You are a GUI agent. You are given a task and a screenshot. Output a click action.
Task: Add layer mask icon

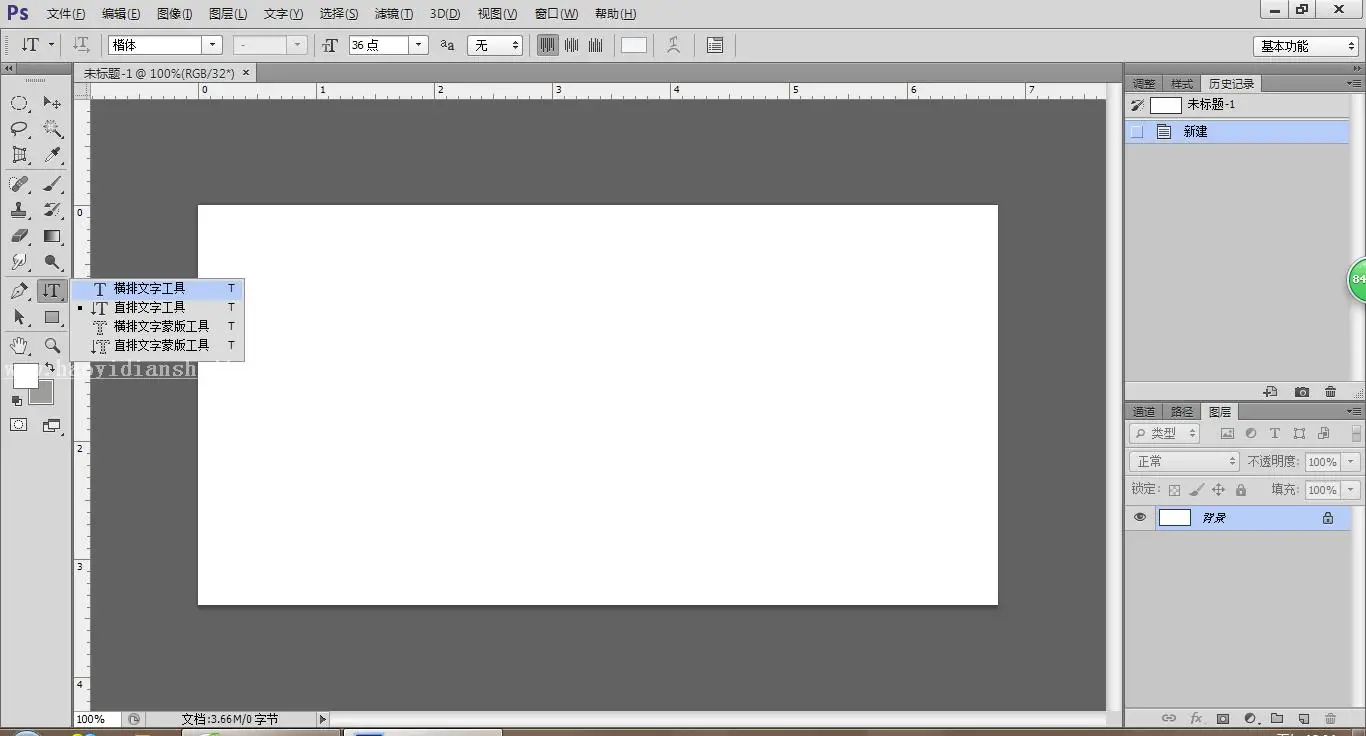[1223, 718]
